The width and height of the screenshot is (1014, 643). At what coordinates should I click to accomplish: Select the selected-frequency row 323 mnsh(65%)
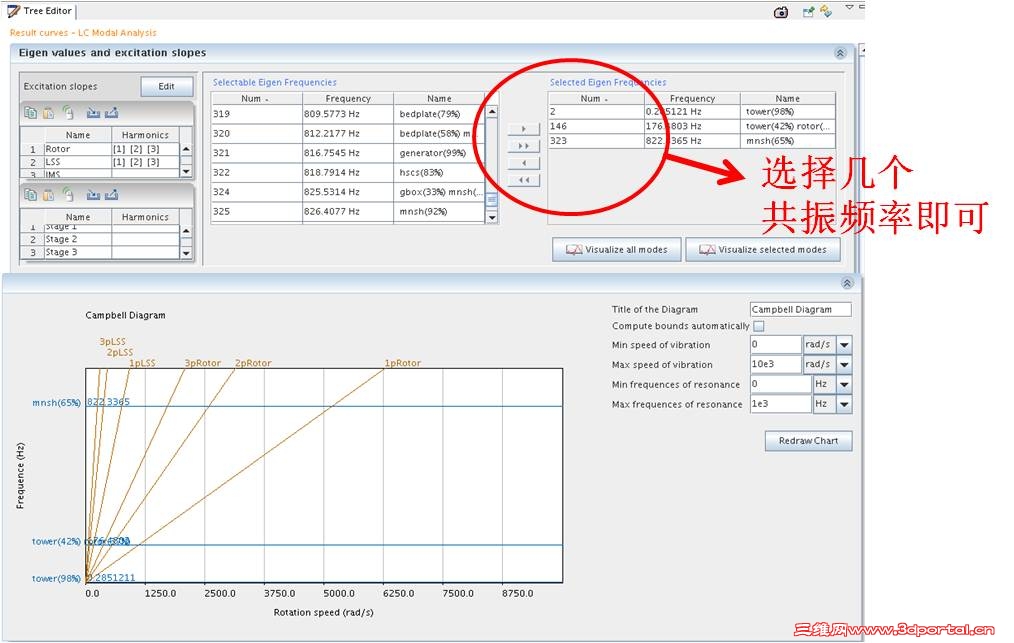[692, 140]
